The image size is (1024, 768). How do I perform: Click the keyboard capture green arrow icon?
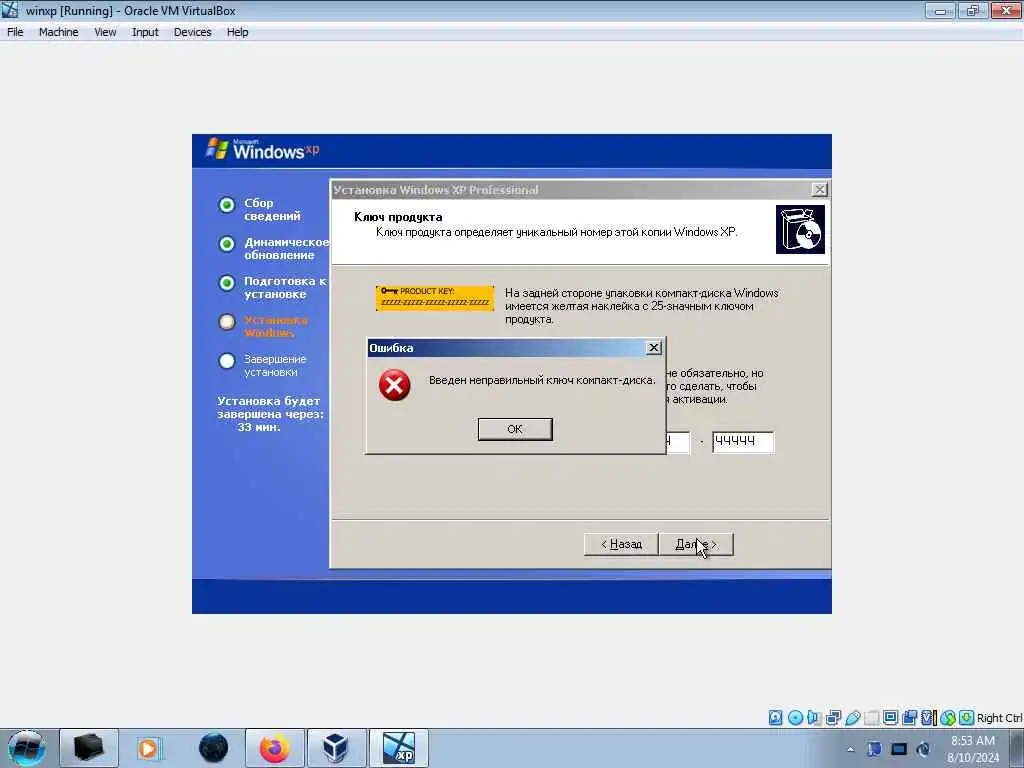click(x=967, y=718)
